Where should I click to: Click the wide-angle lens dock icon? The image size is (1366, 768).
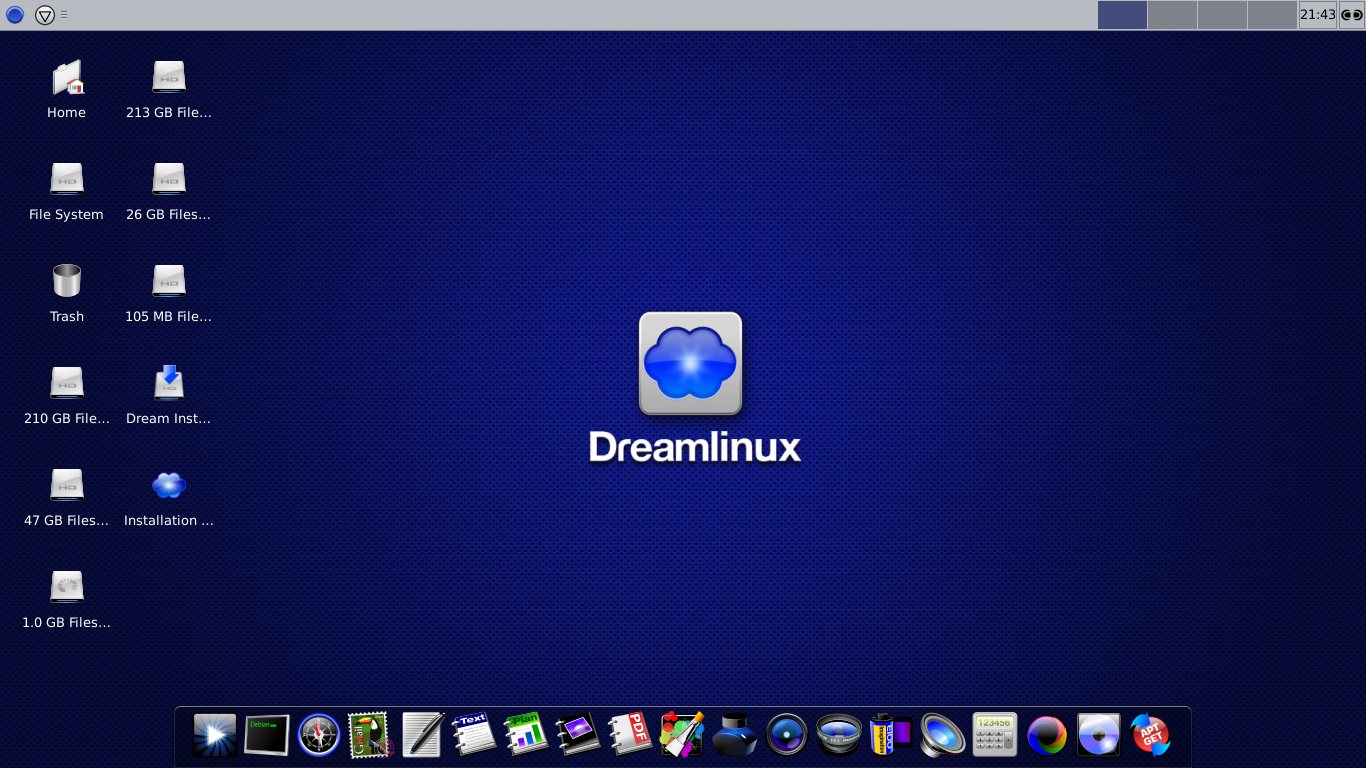click(x=839, y=735)
